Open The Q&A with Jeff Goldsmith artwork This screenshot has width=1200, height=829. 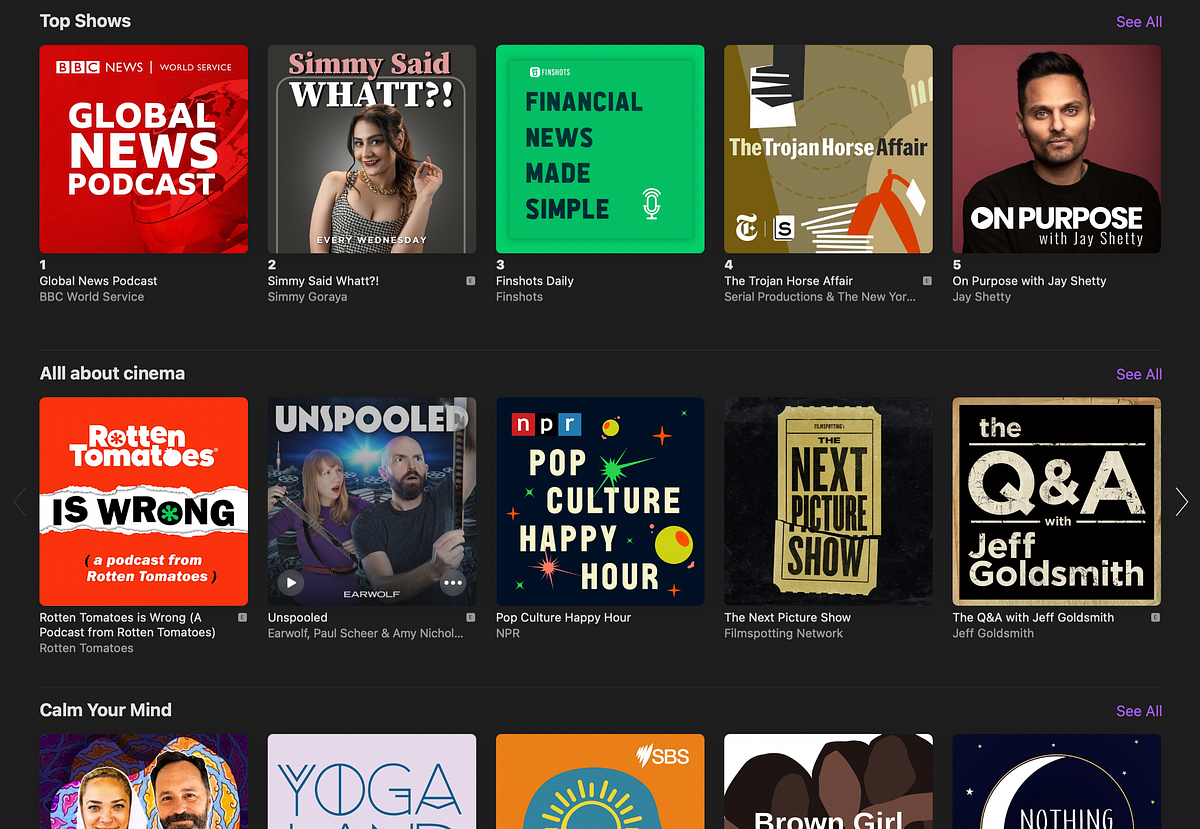1057,501
